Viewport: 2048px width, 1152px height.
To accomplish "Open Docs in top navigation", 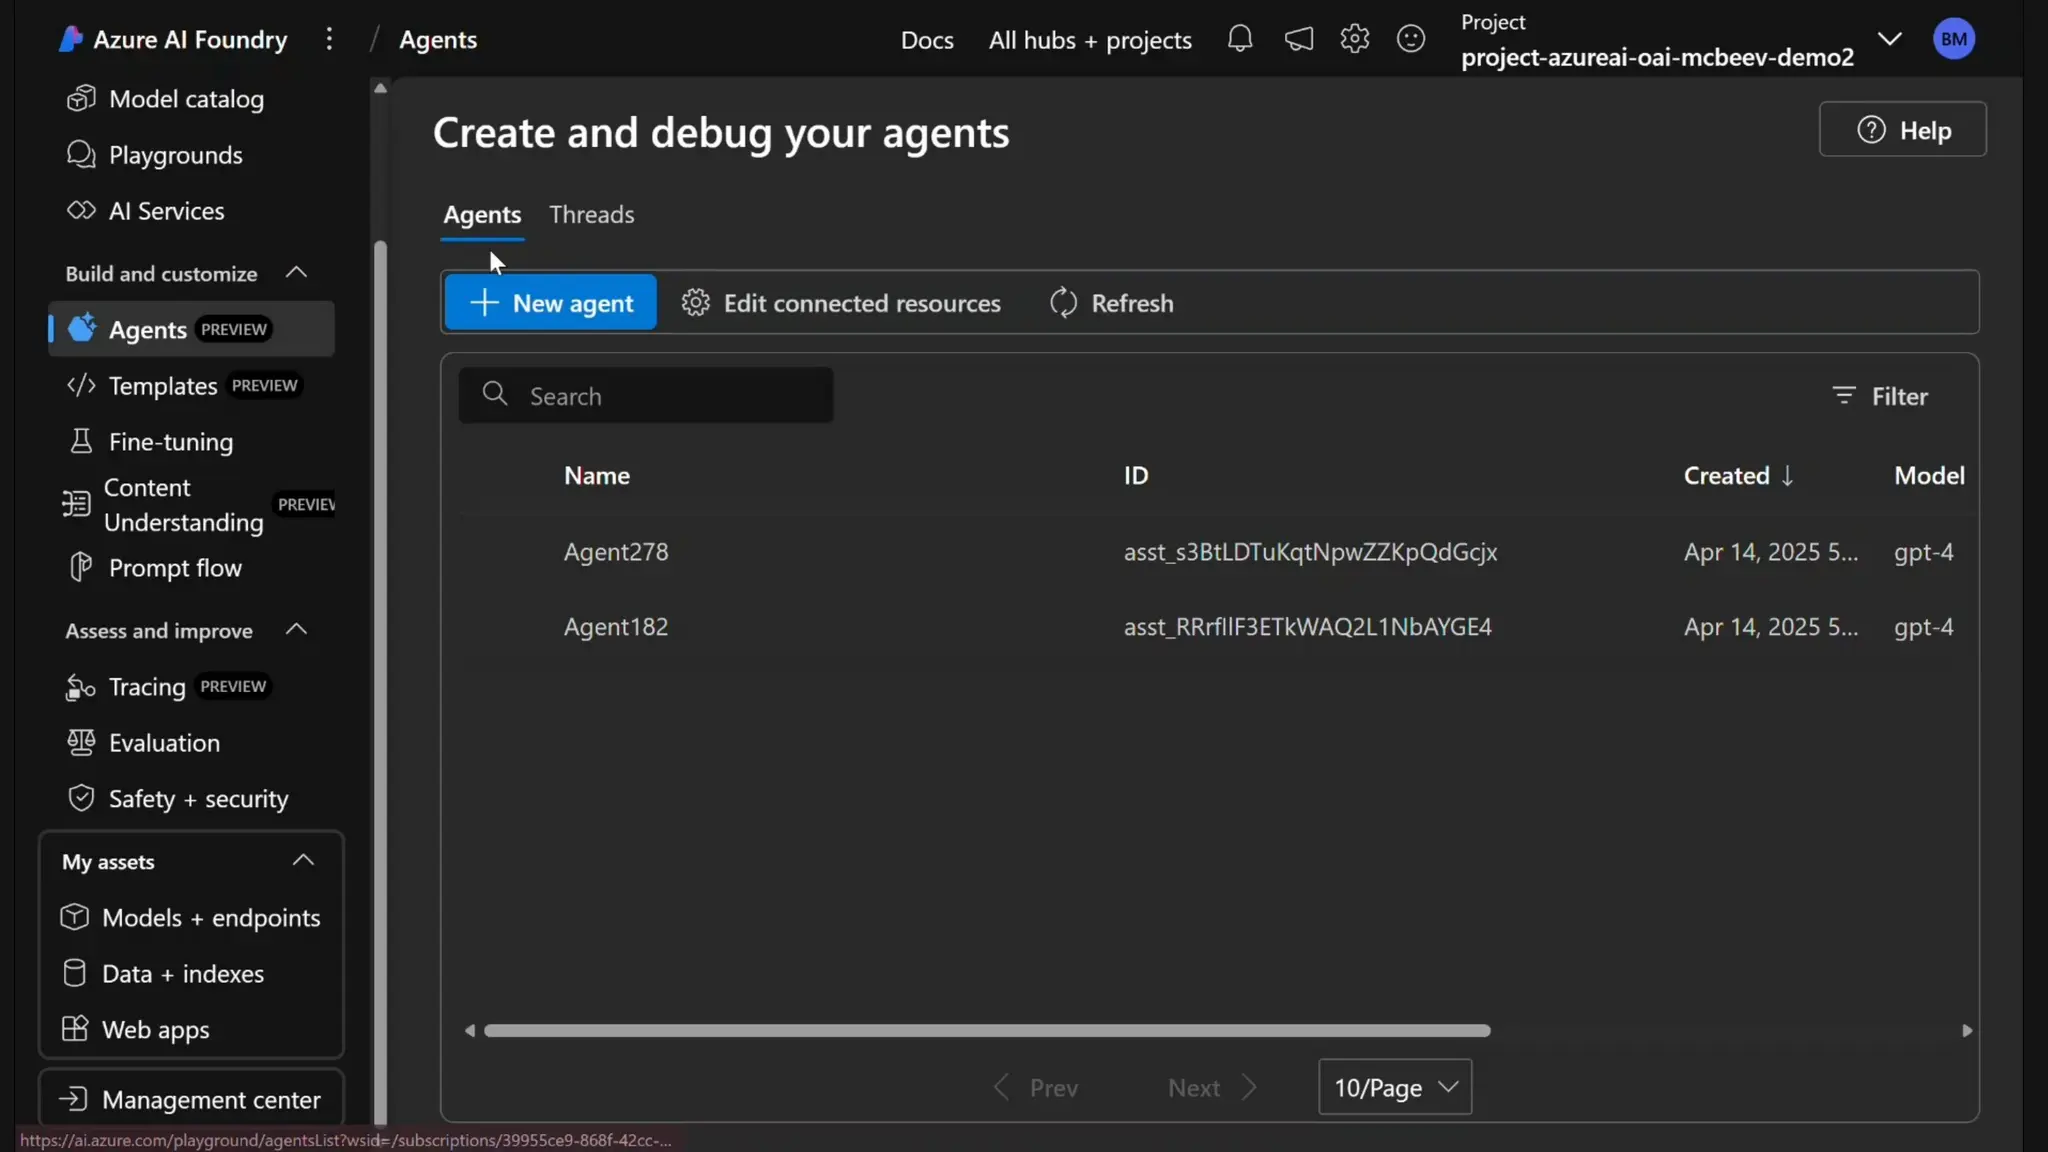I will point(926,40).
